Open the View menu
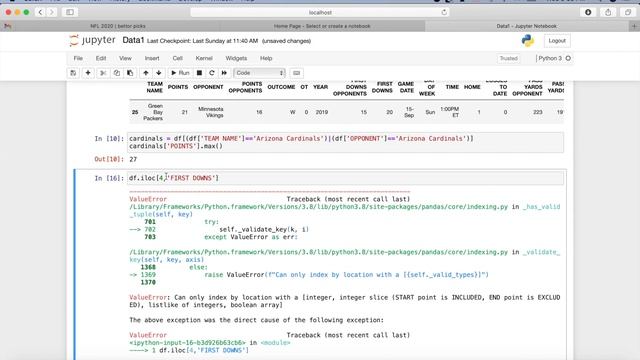This screenshot has height=360, width=640. [125, 58]
